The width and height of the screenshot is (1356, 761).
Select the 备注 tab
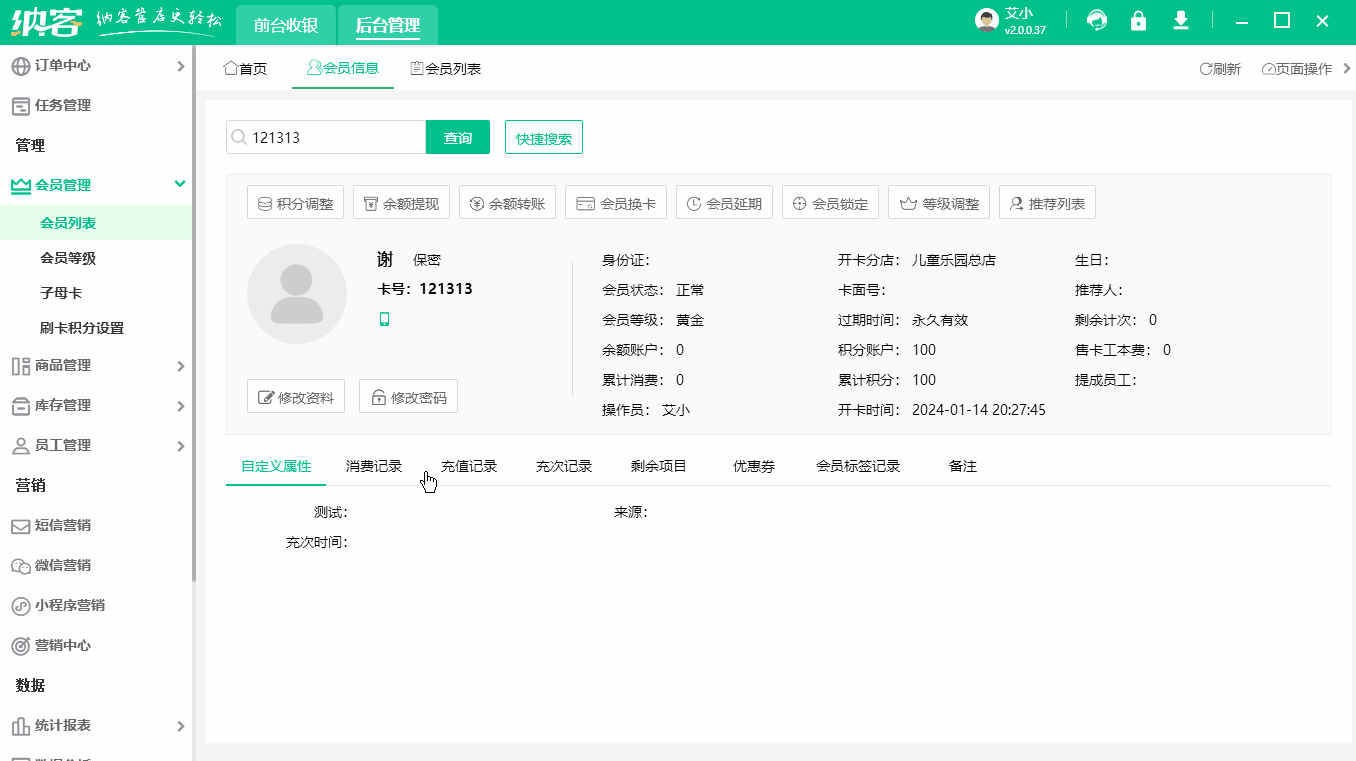962,466
